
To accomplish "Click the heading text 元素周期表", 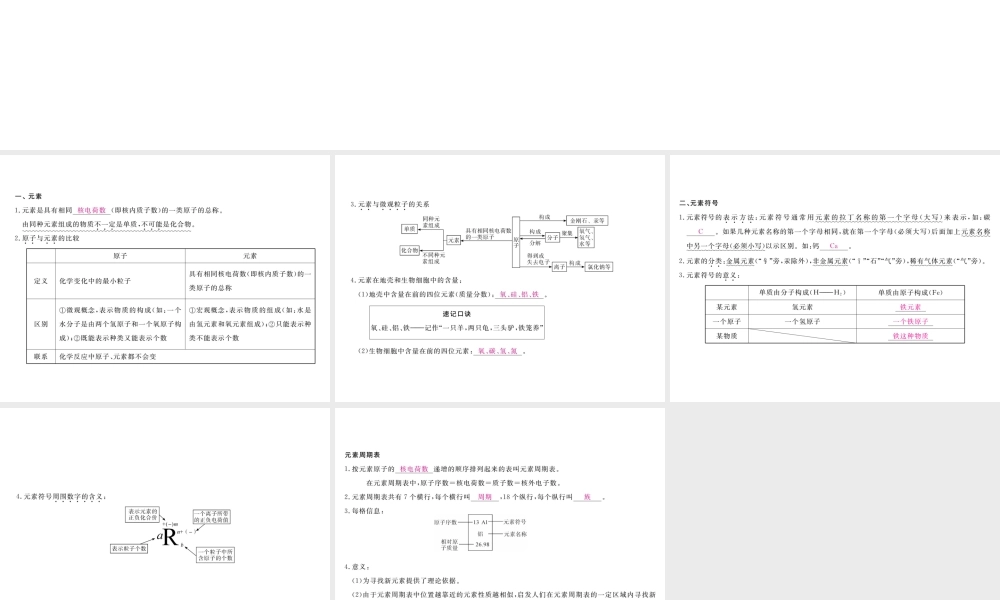I will pyautogui.click(x=362, y=455).
